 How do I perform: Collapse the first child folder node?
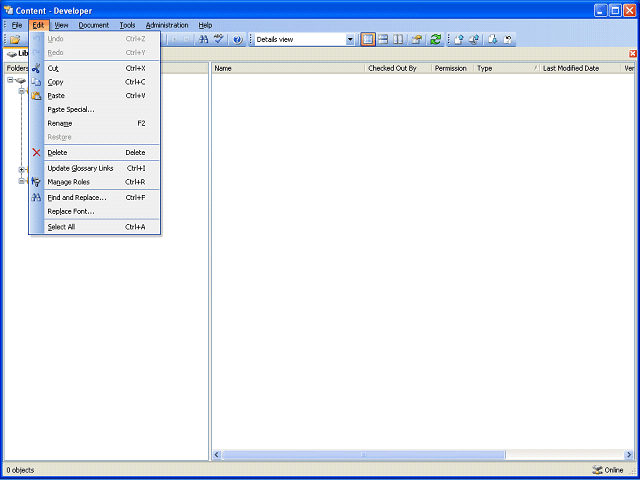click(x=22, y=91)
